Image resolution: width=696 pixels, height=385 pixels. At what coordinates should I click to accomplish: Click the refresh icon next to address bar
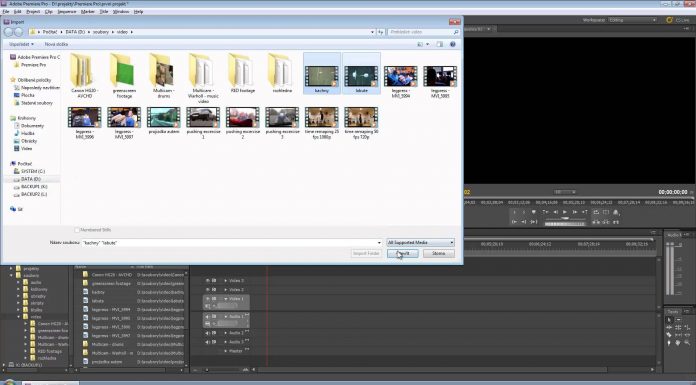point(380,32)
